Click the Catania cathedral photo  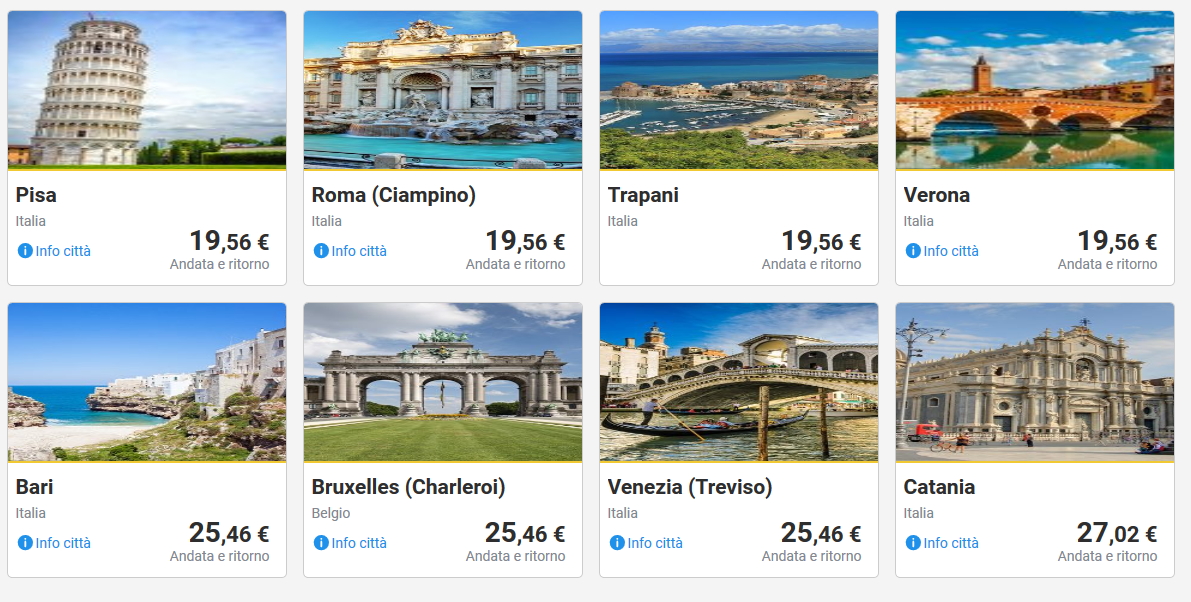coord(1035,382)
